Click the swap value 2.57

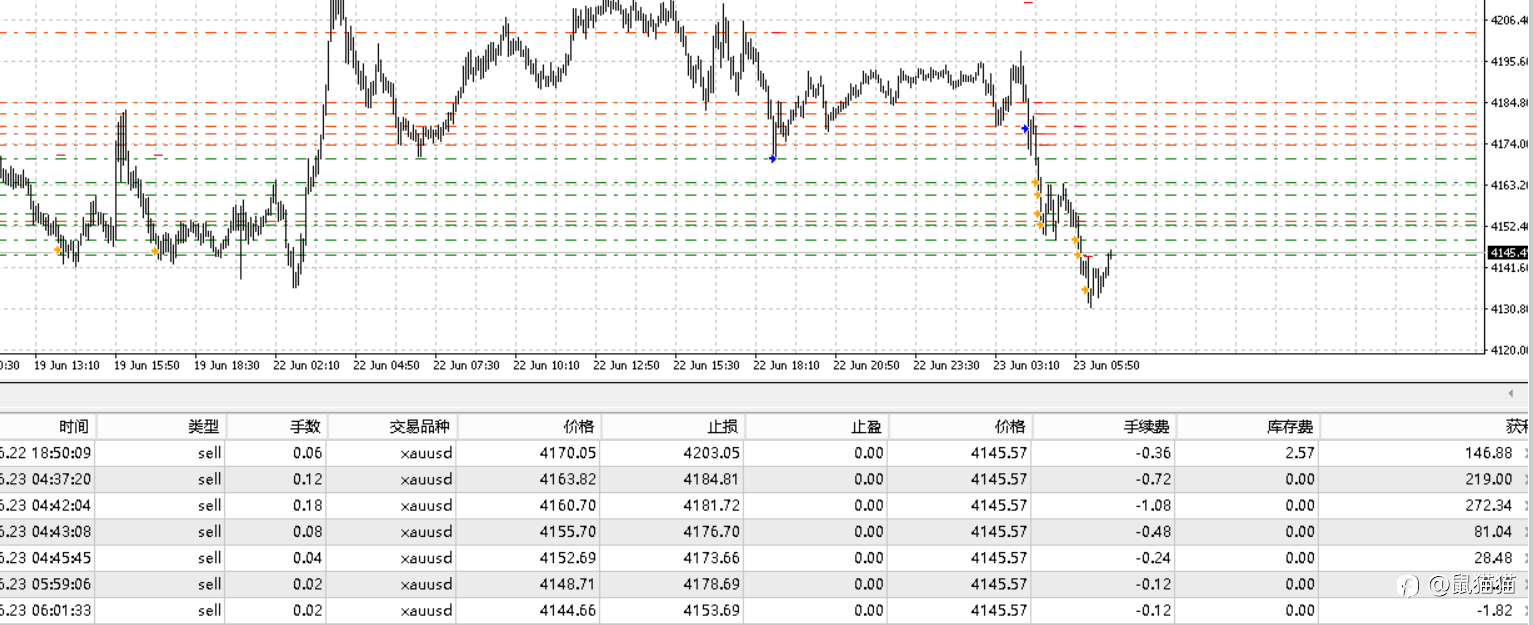coord(1299,453)
